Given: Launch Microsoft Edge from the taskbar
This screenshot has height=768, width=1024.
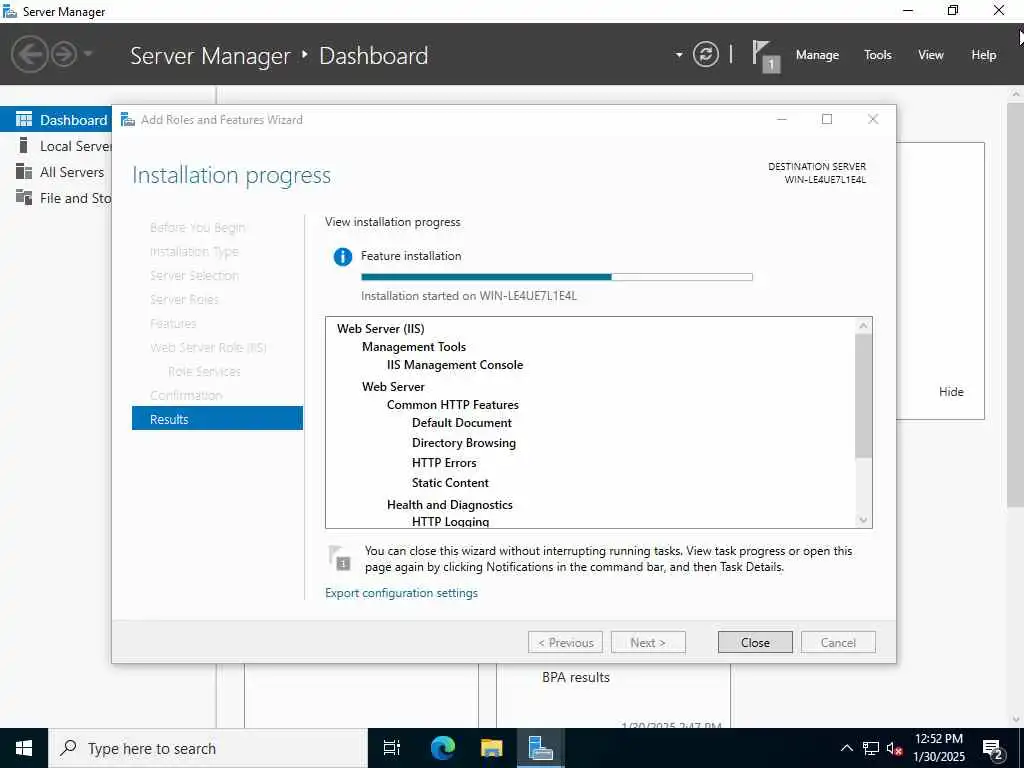Looking at the screenshot, I should pos(442,748).
